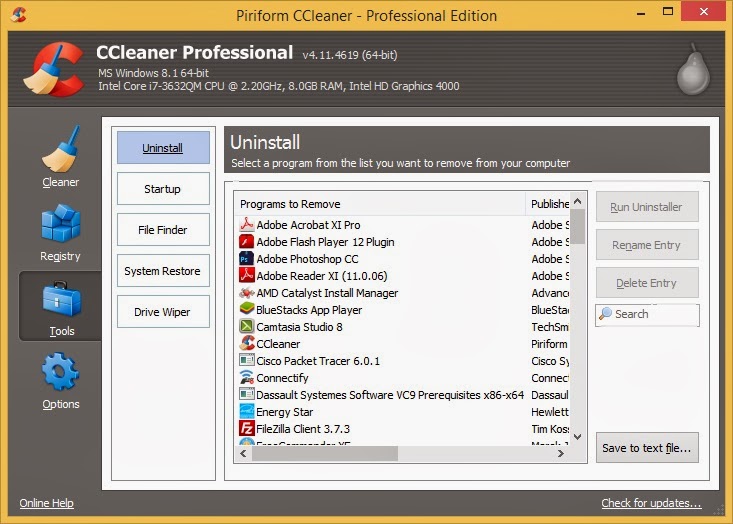
Task: Click the Camtasia Studio 8 icon
Action: pos(246,326)
